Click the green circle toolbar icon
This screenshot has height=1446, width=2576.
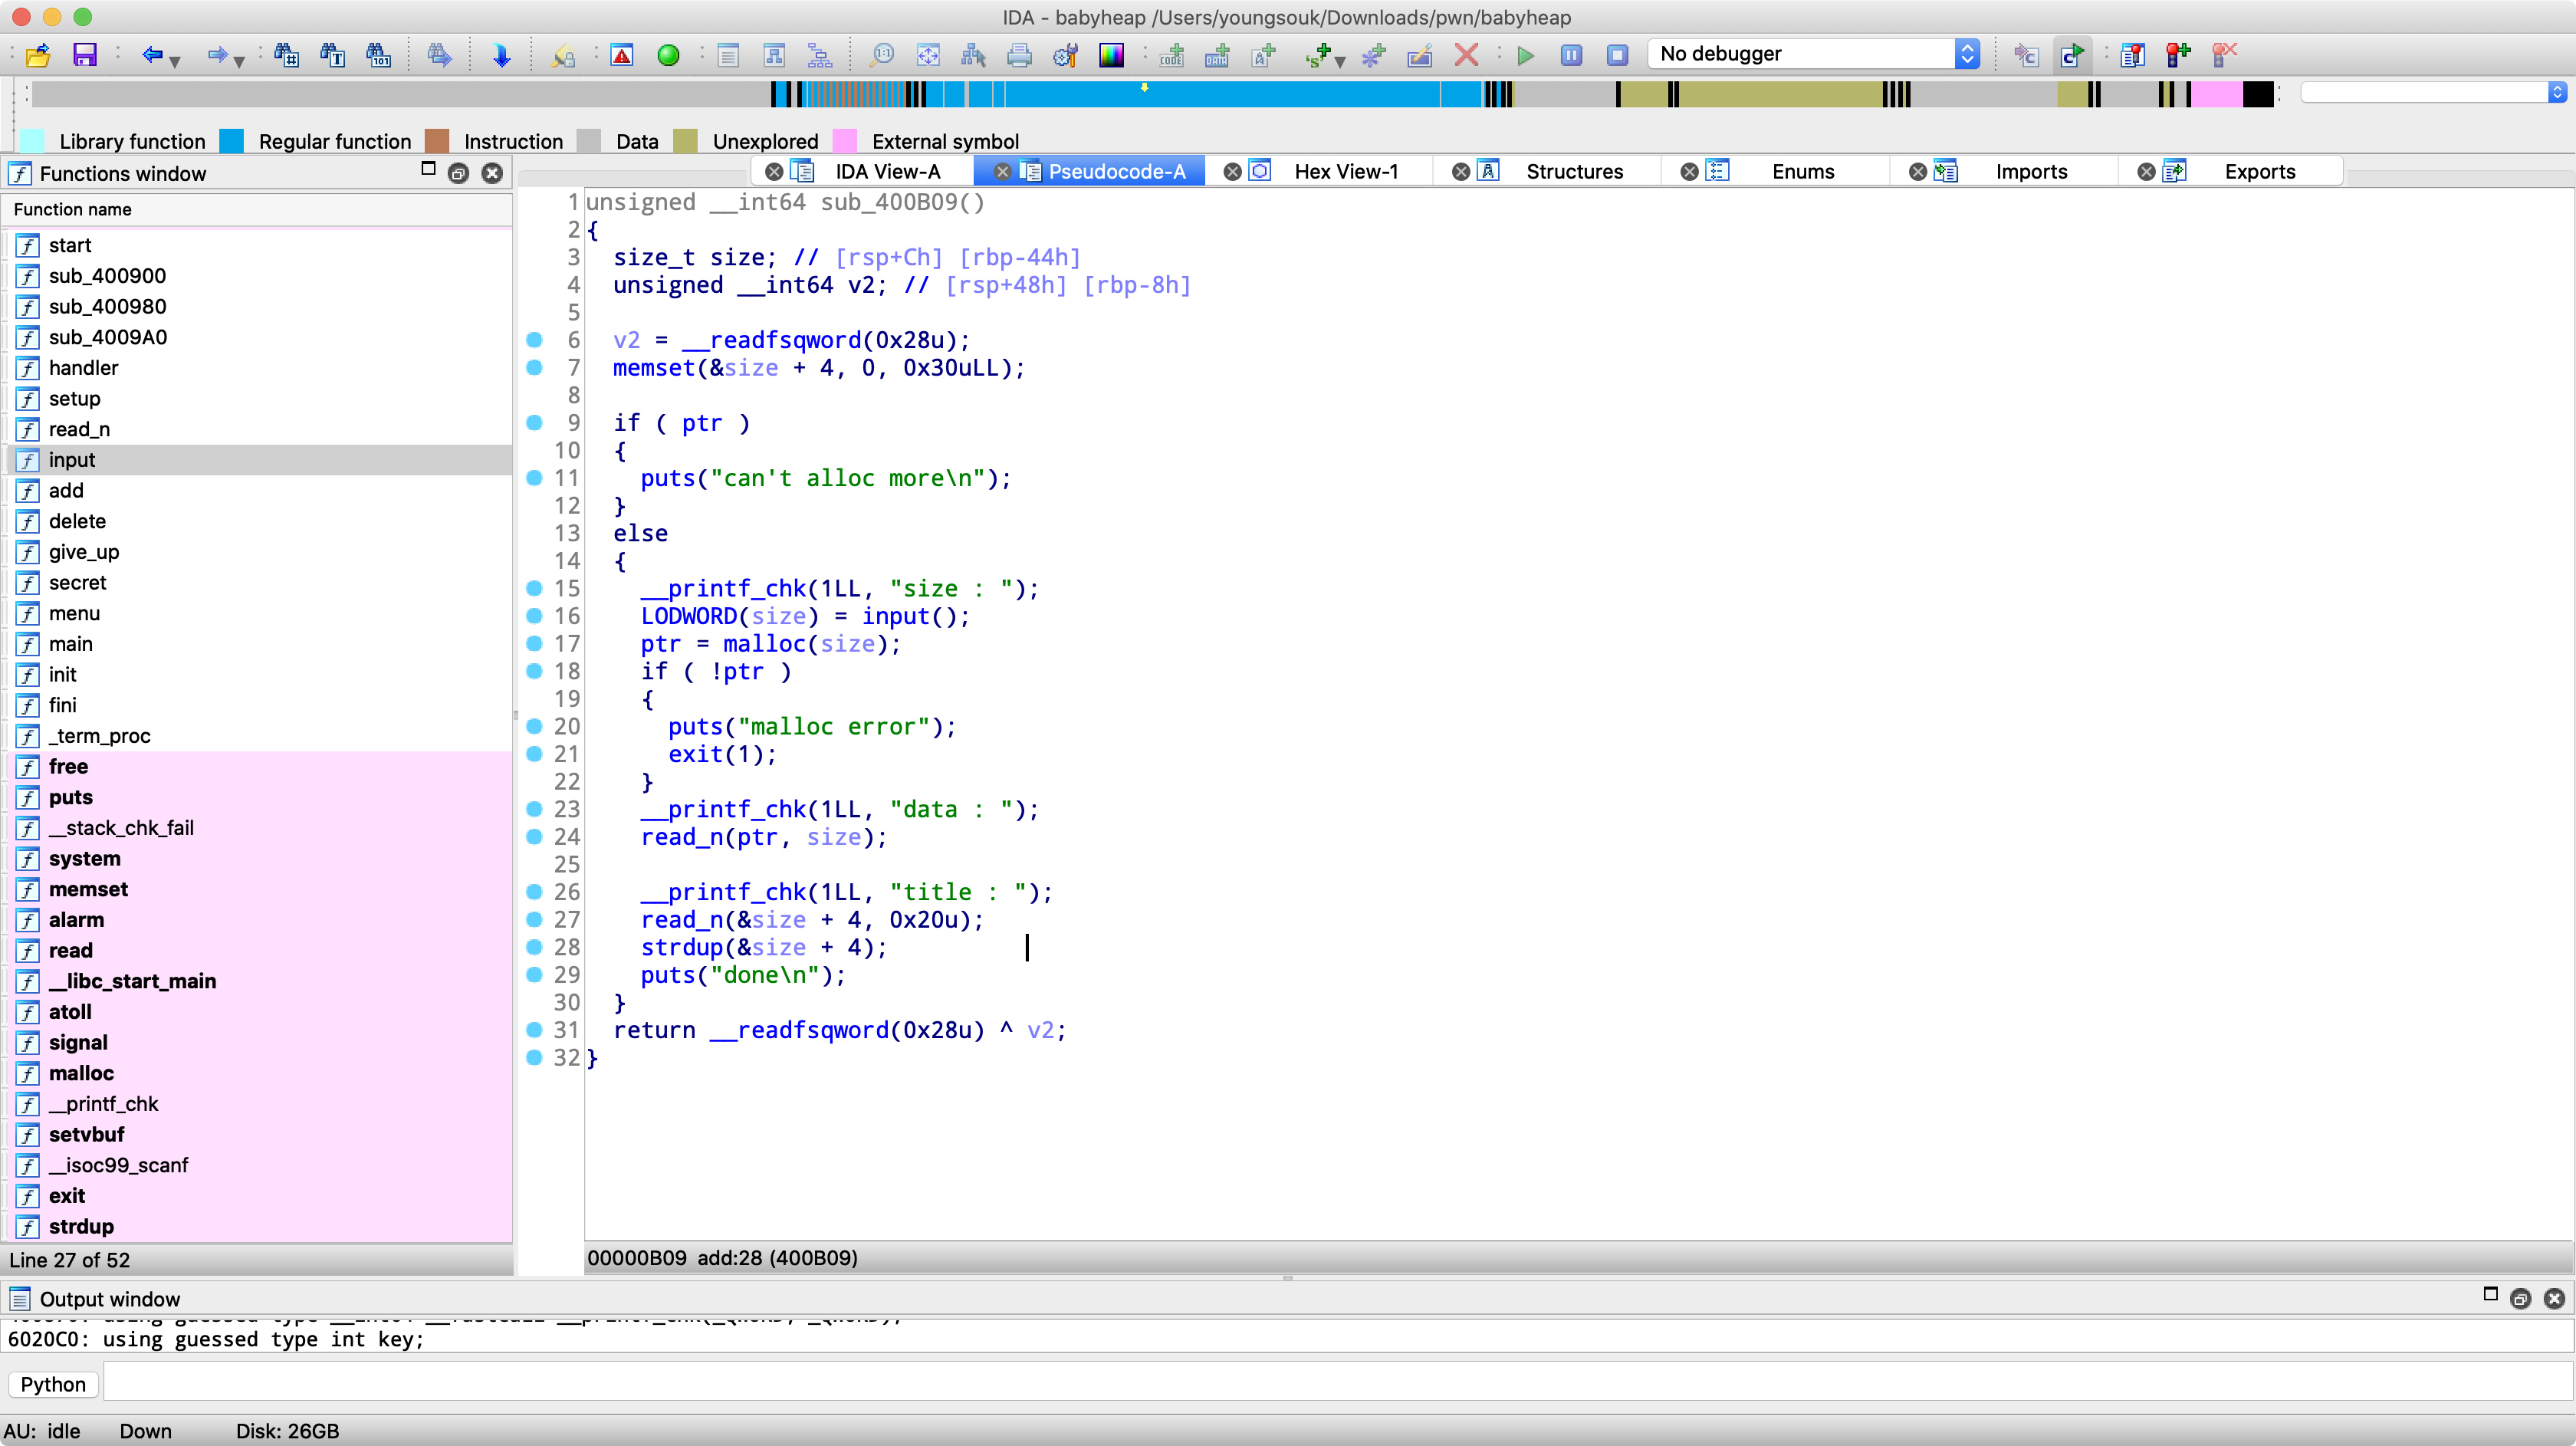(669, 55)
